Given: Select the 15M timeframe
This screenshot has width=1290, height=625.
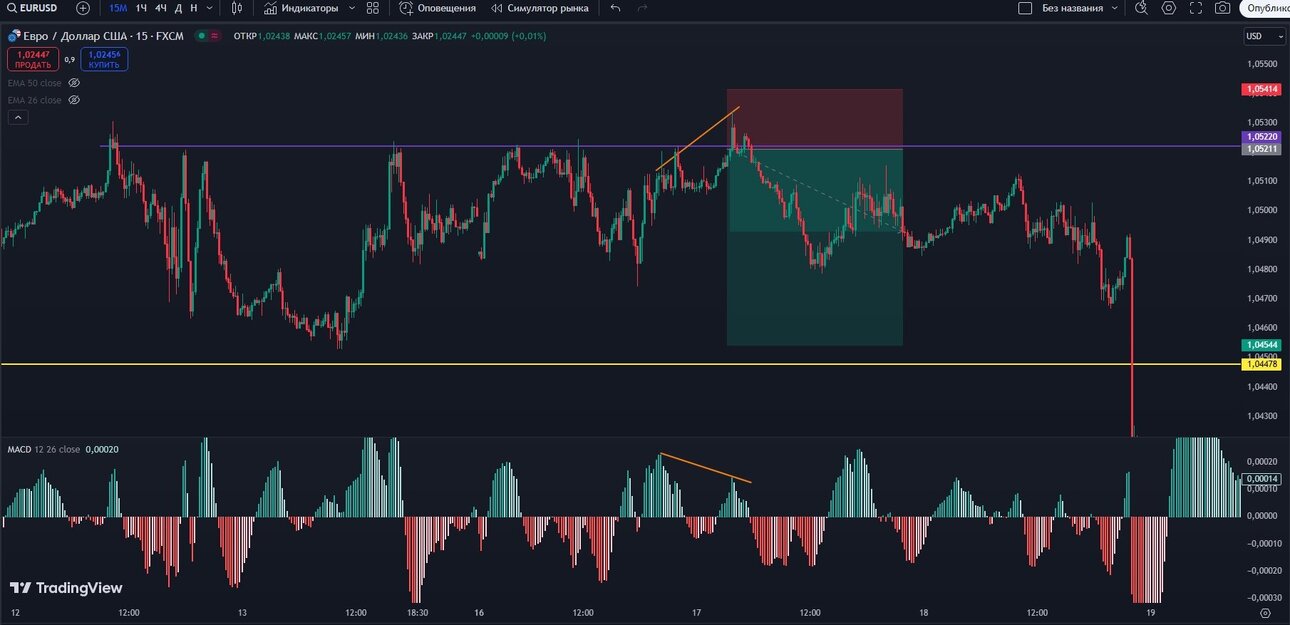Looking at the screenshot, I should pyautogui.click(x=118, y=8).
